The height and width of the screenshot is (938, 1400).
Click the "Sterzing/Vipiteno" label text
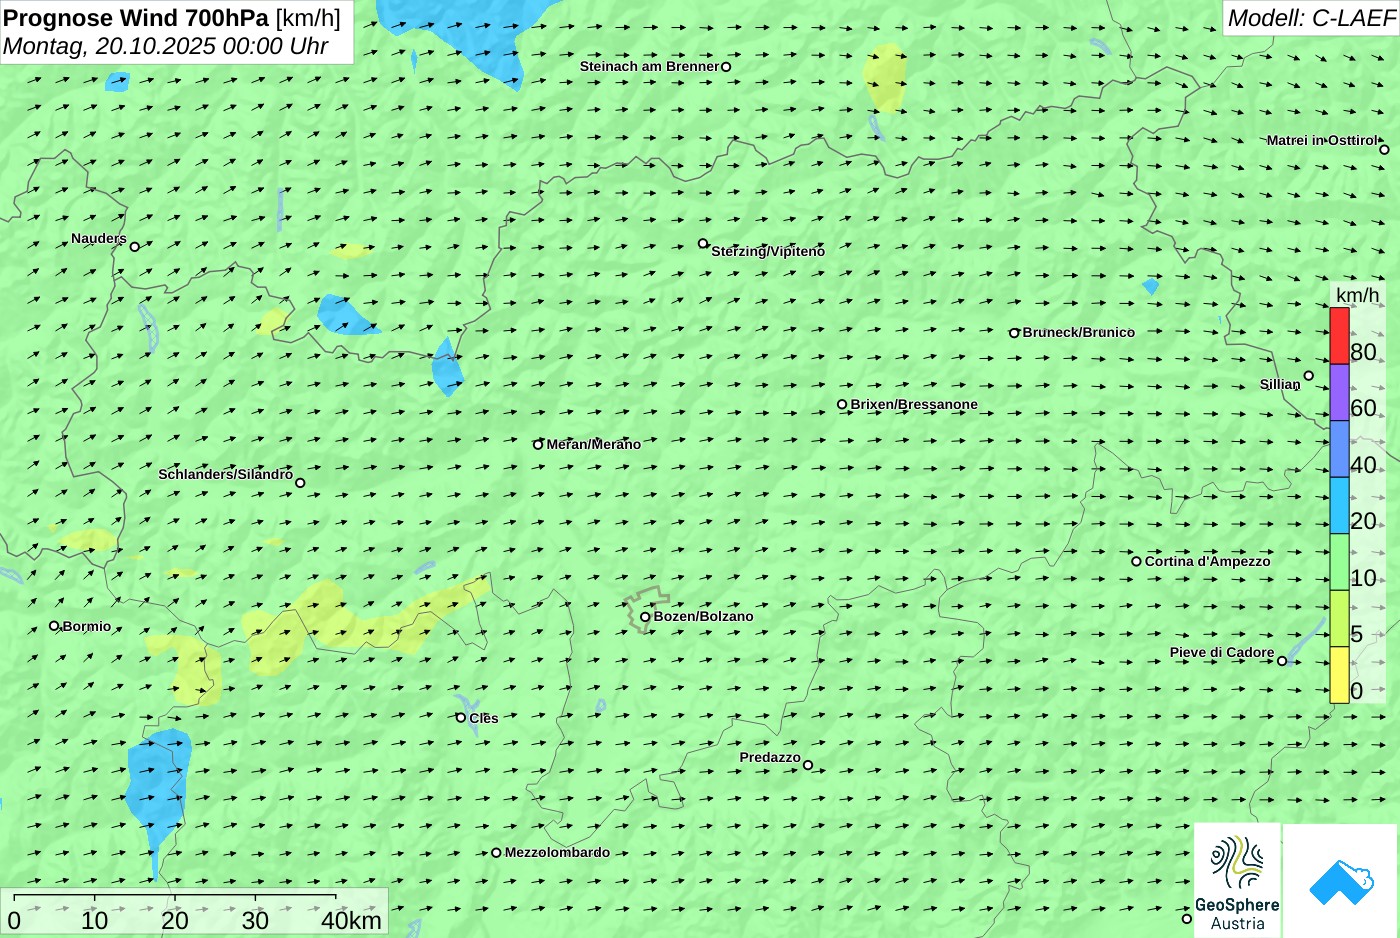(x=768, y=251)
